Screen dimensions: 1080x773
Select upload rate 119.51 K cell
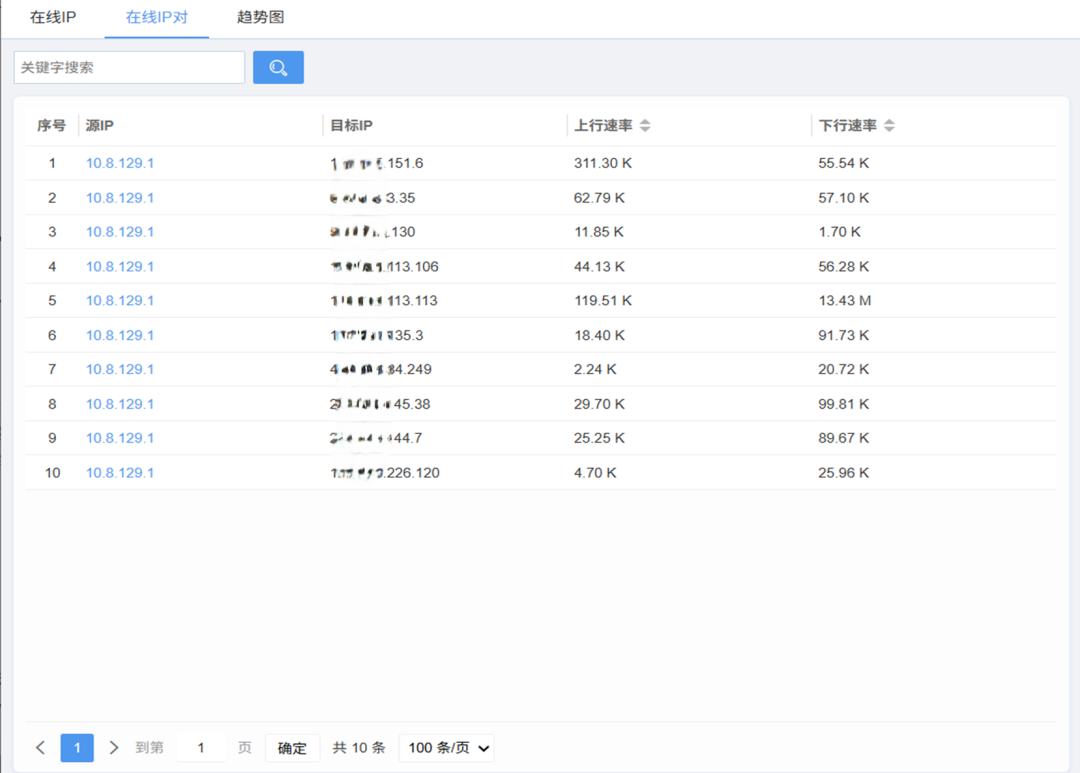(x=603, y=301)
